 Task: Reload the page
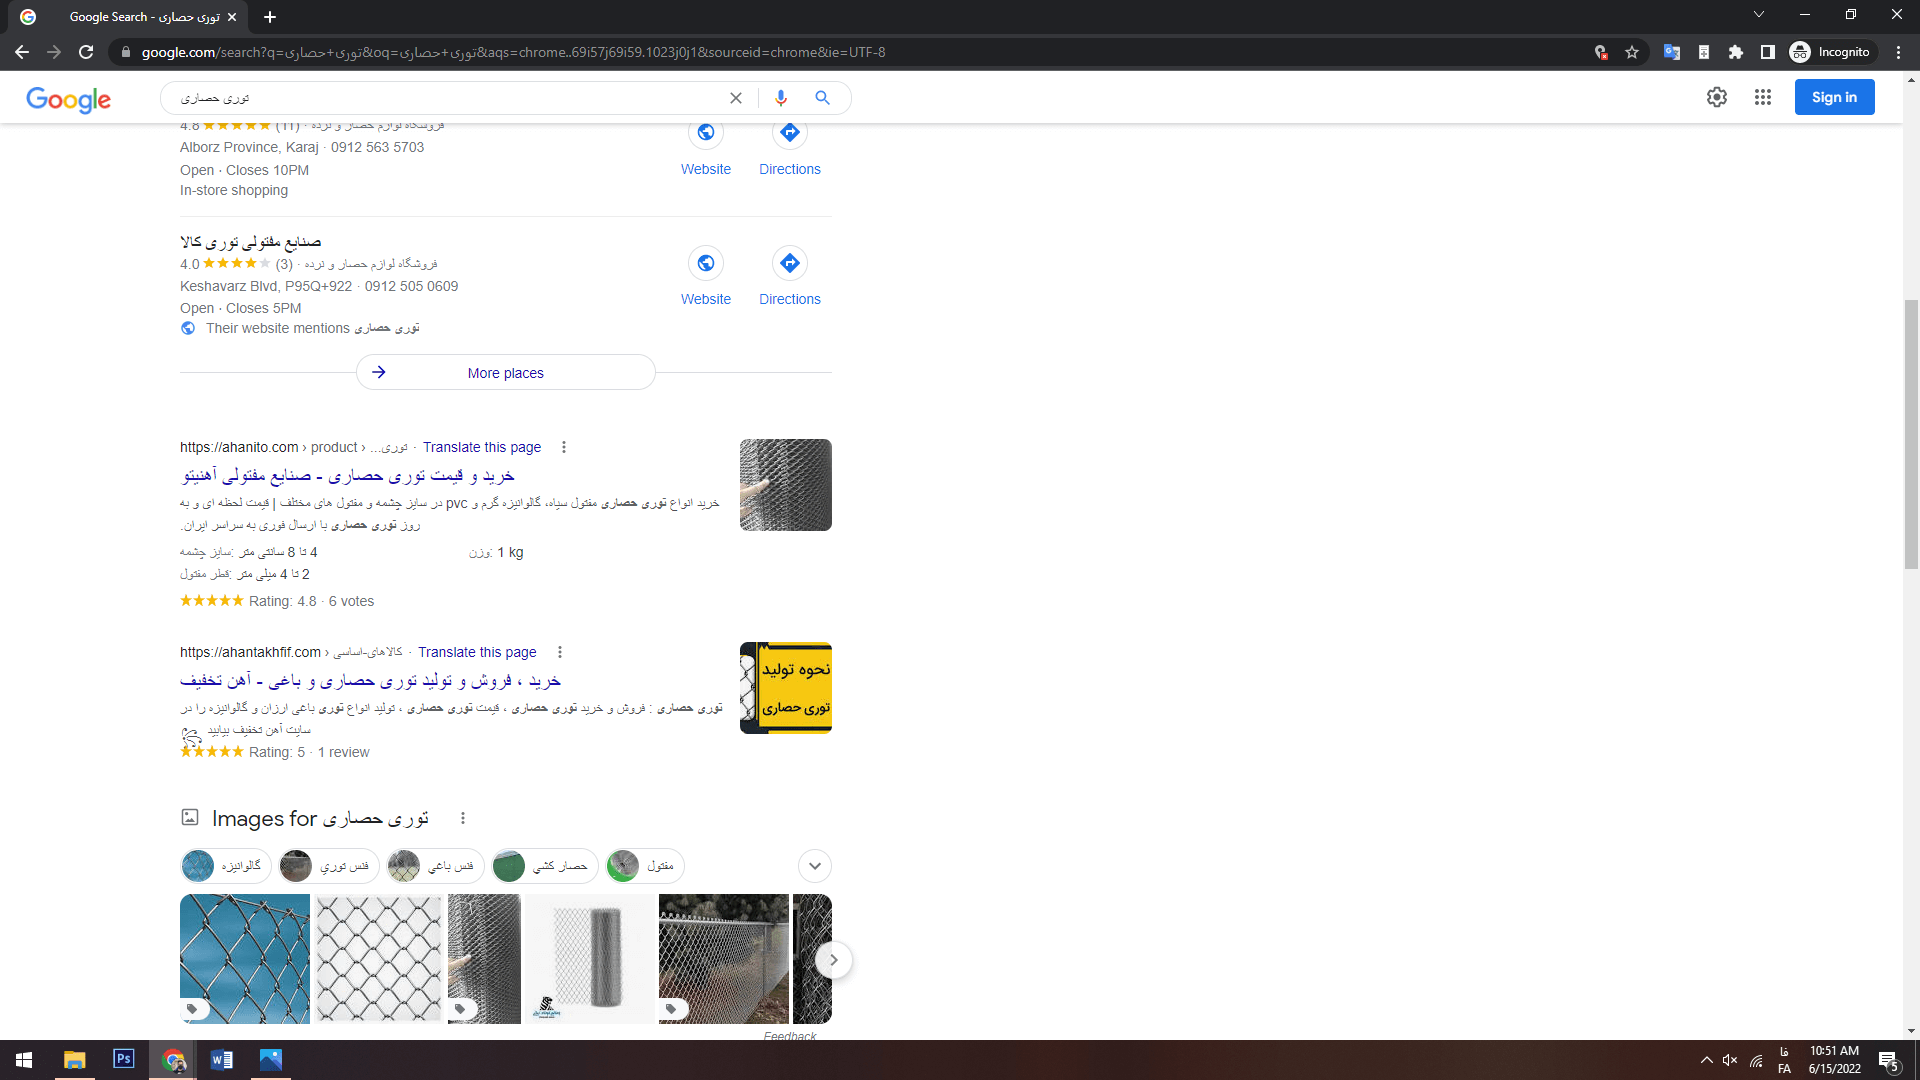coord(86,52)
